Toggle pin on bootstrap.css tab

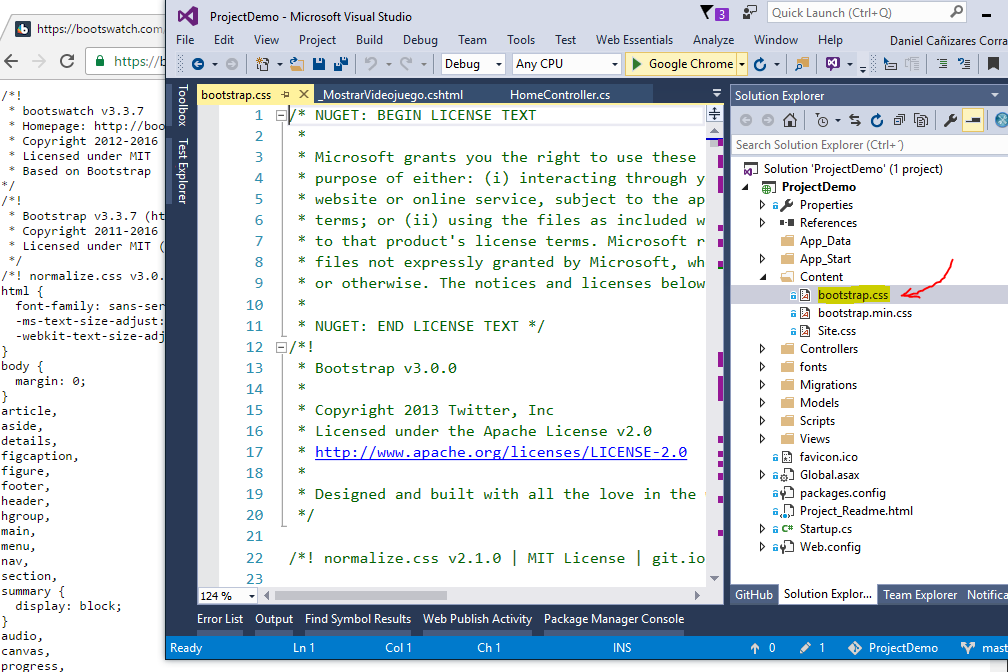[285, 95]
